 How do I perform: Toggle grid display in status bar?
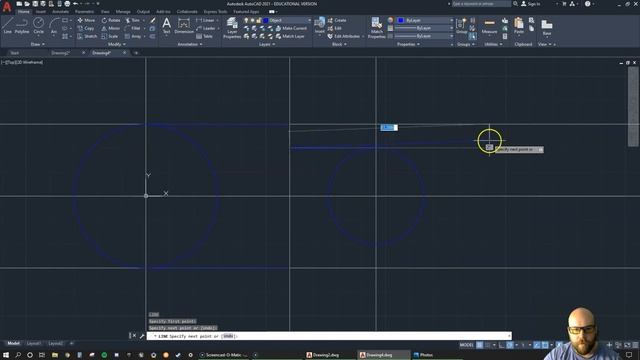(480, 345)
